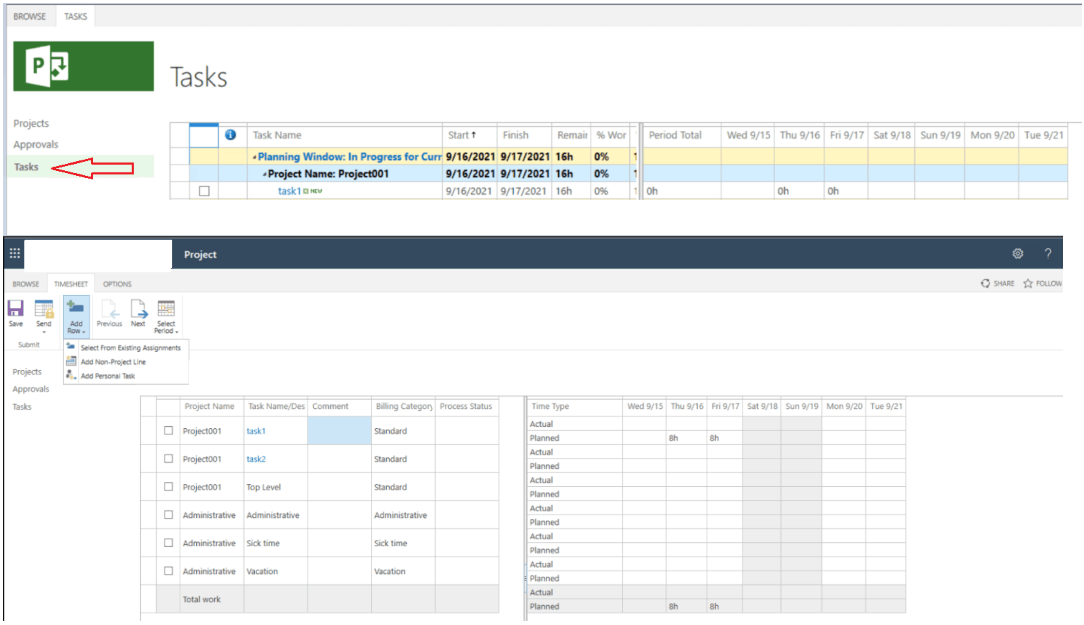Click the Comment cell for task1
The width and height of the screenshot is (1084, 625).
coord(339,430)
